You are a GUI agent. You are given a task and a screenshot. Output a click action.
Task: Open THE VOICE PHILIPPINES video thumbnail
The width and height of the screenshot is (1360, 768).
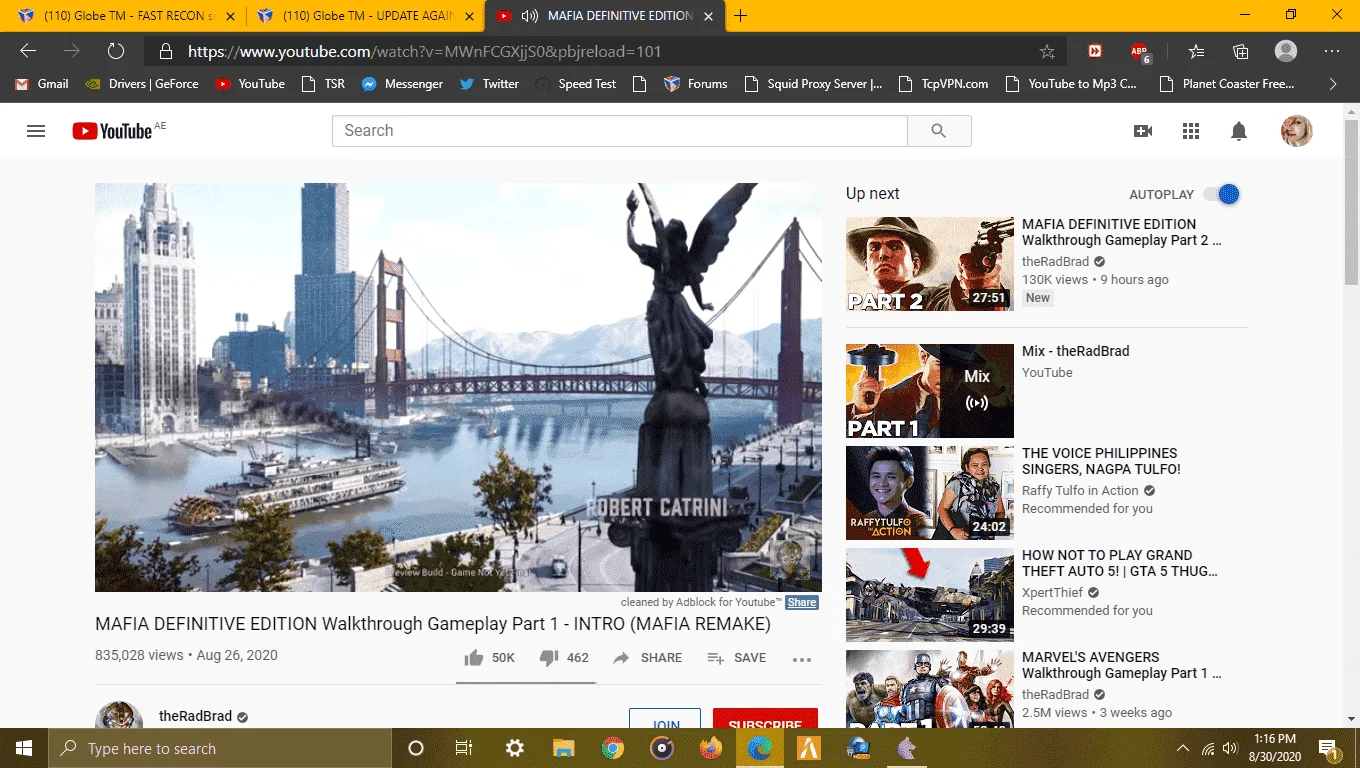pos(930,493)
